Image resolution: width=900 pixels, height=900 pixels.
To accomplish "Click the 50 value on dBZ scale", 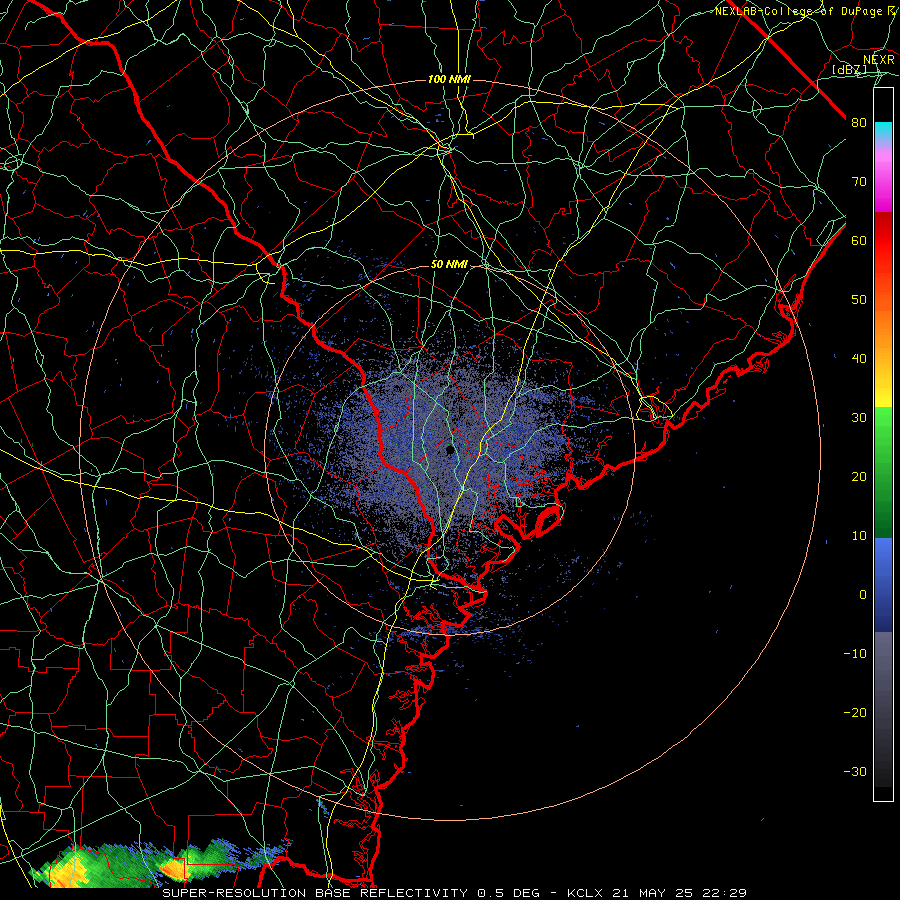I will pyautogui.click(x=859, y=300).
